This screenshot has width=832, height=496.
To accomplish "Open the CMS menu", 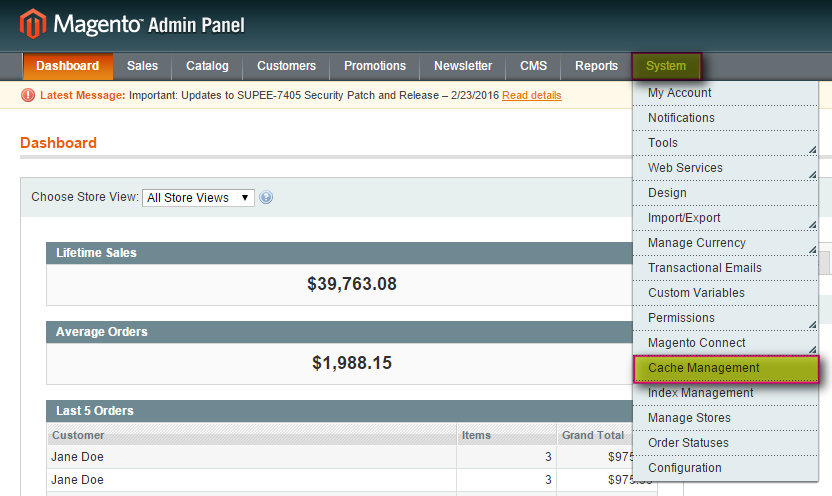I will [x=533, y=66].
